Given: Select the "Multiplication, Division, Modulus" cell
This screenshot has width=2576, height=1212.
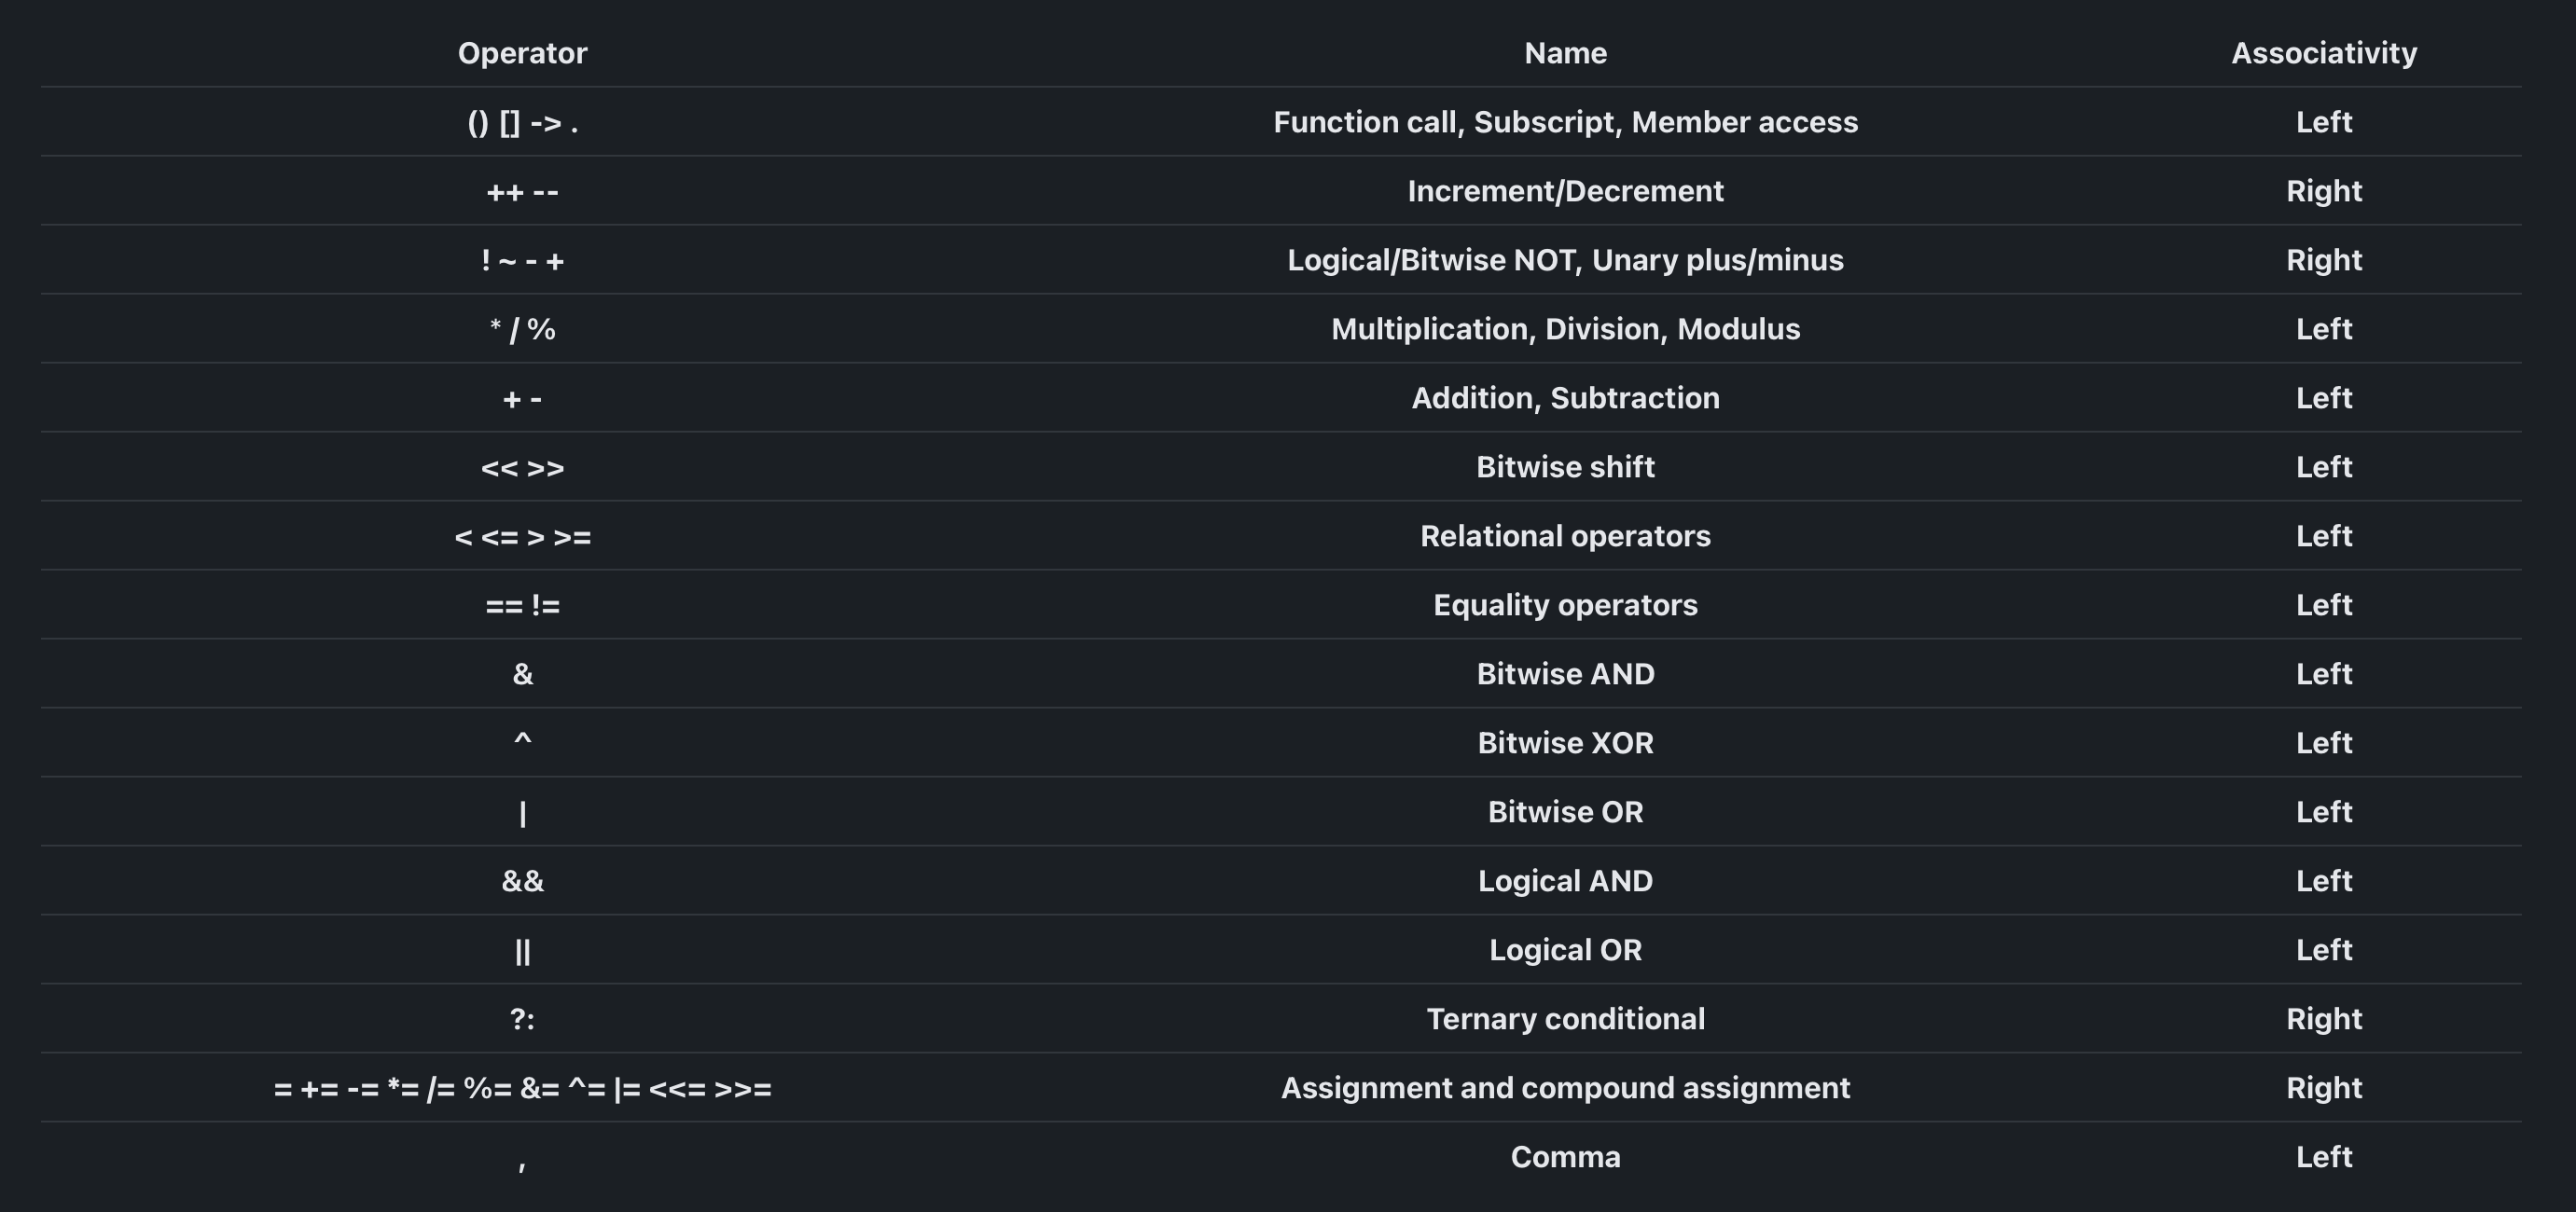Looking at the screenshot, I should [1565, 329].
